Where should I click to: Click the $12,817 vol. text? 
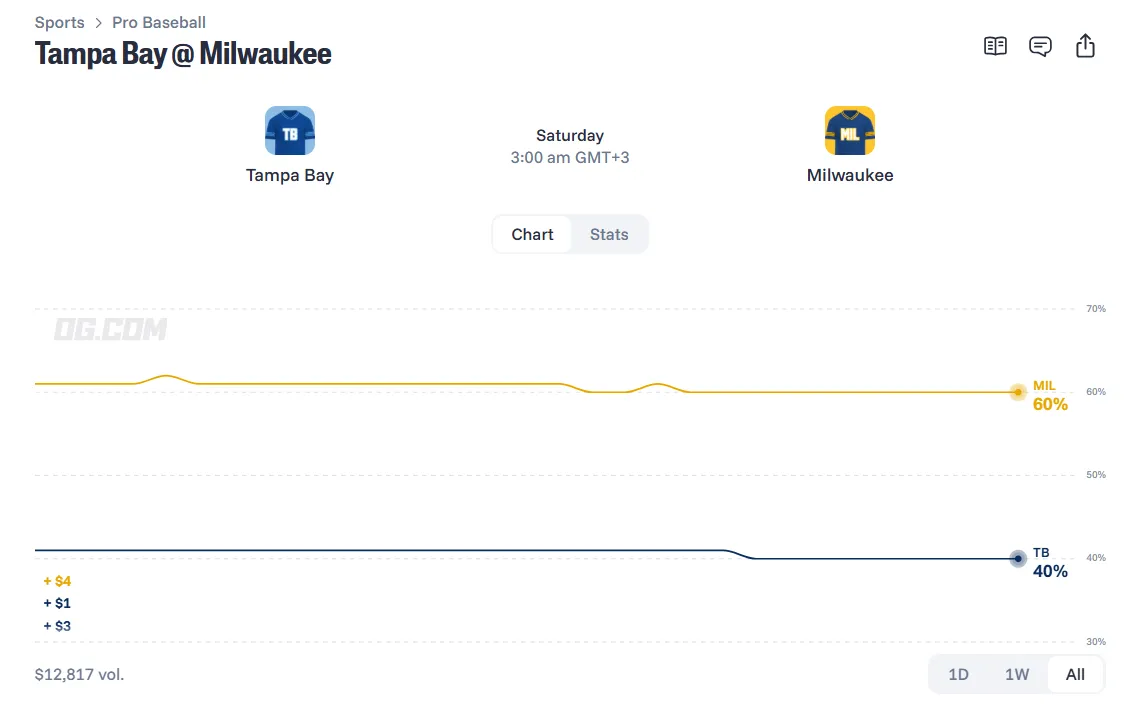[79, 675]
